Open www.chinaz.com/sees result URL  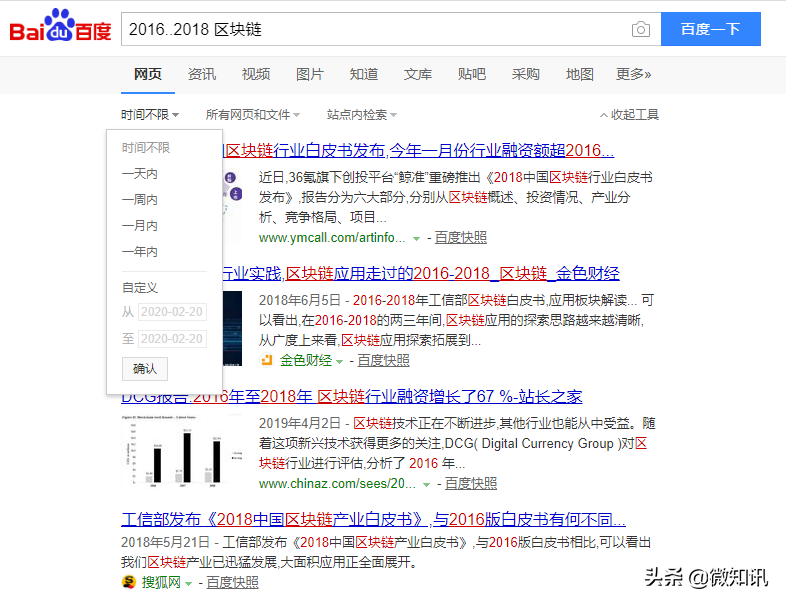(x=337, y=484)
